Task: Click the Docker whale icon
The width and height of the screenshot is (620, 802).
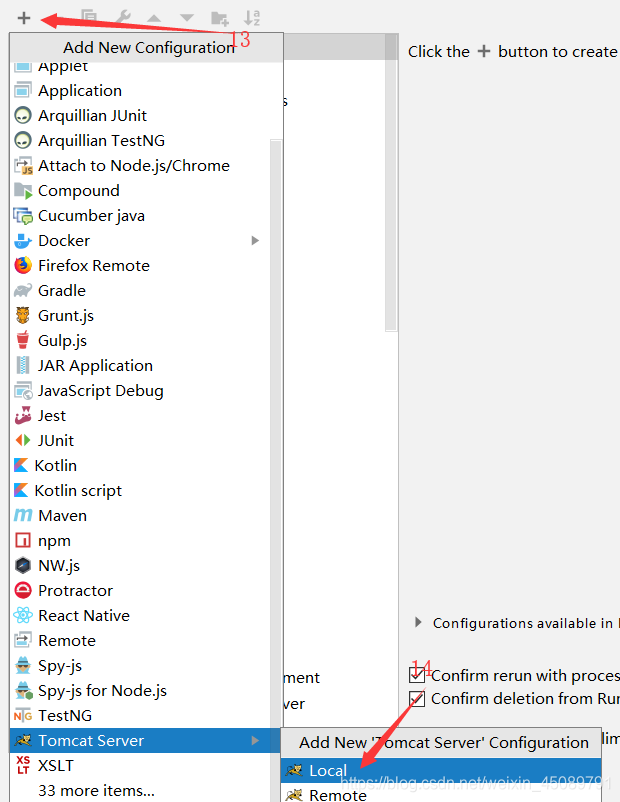Action: point(23,241)
